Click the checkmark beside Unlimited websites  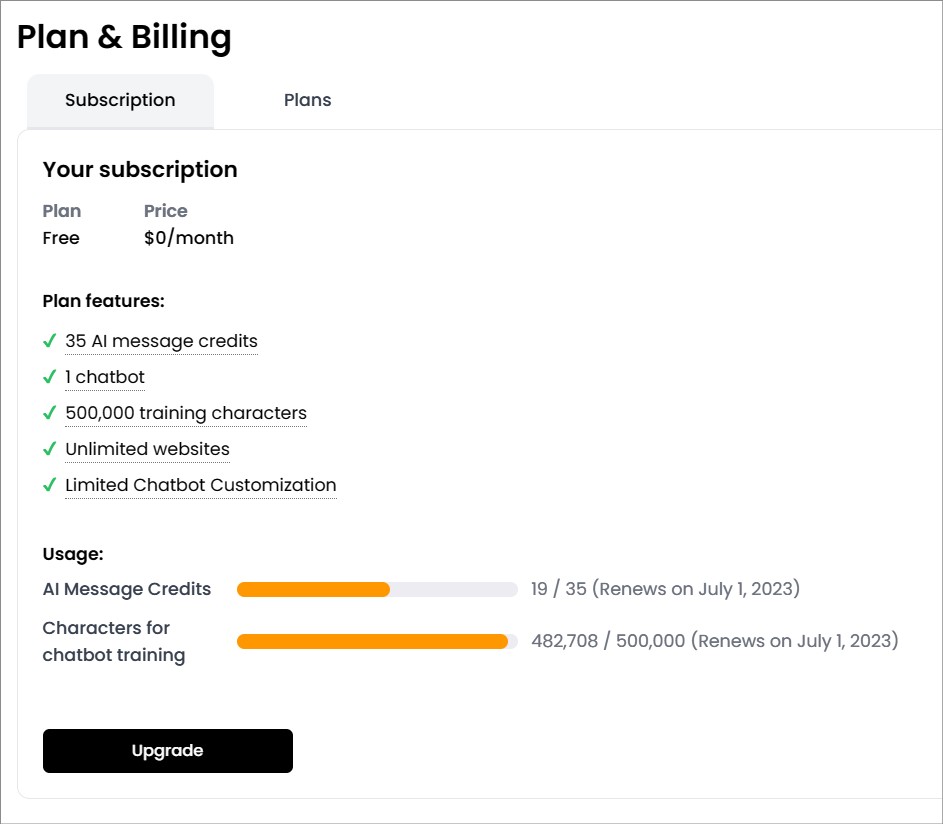pyautogui.click(x=49, y=449)
